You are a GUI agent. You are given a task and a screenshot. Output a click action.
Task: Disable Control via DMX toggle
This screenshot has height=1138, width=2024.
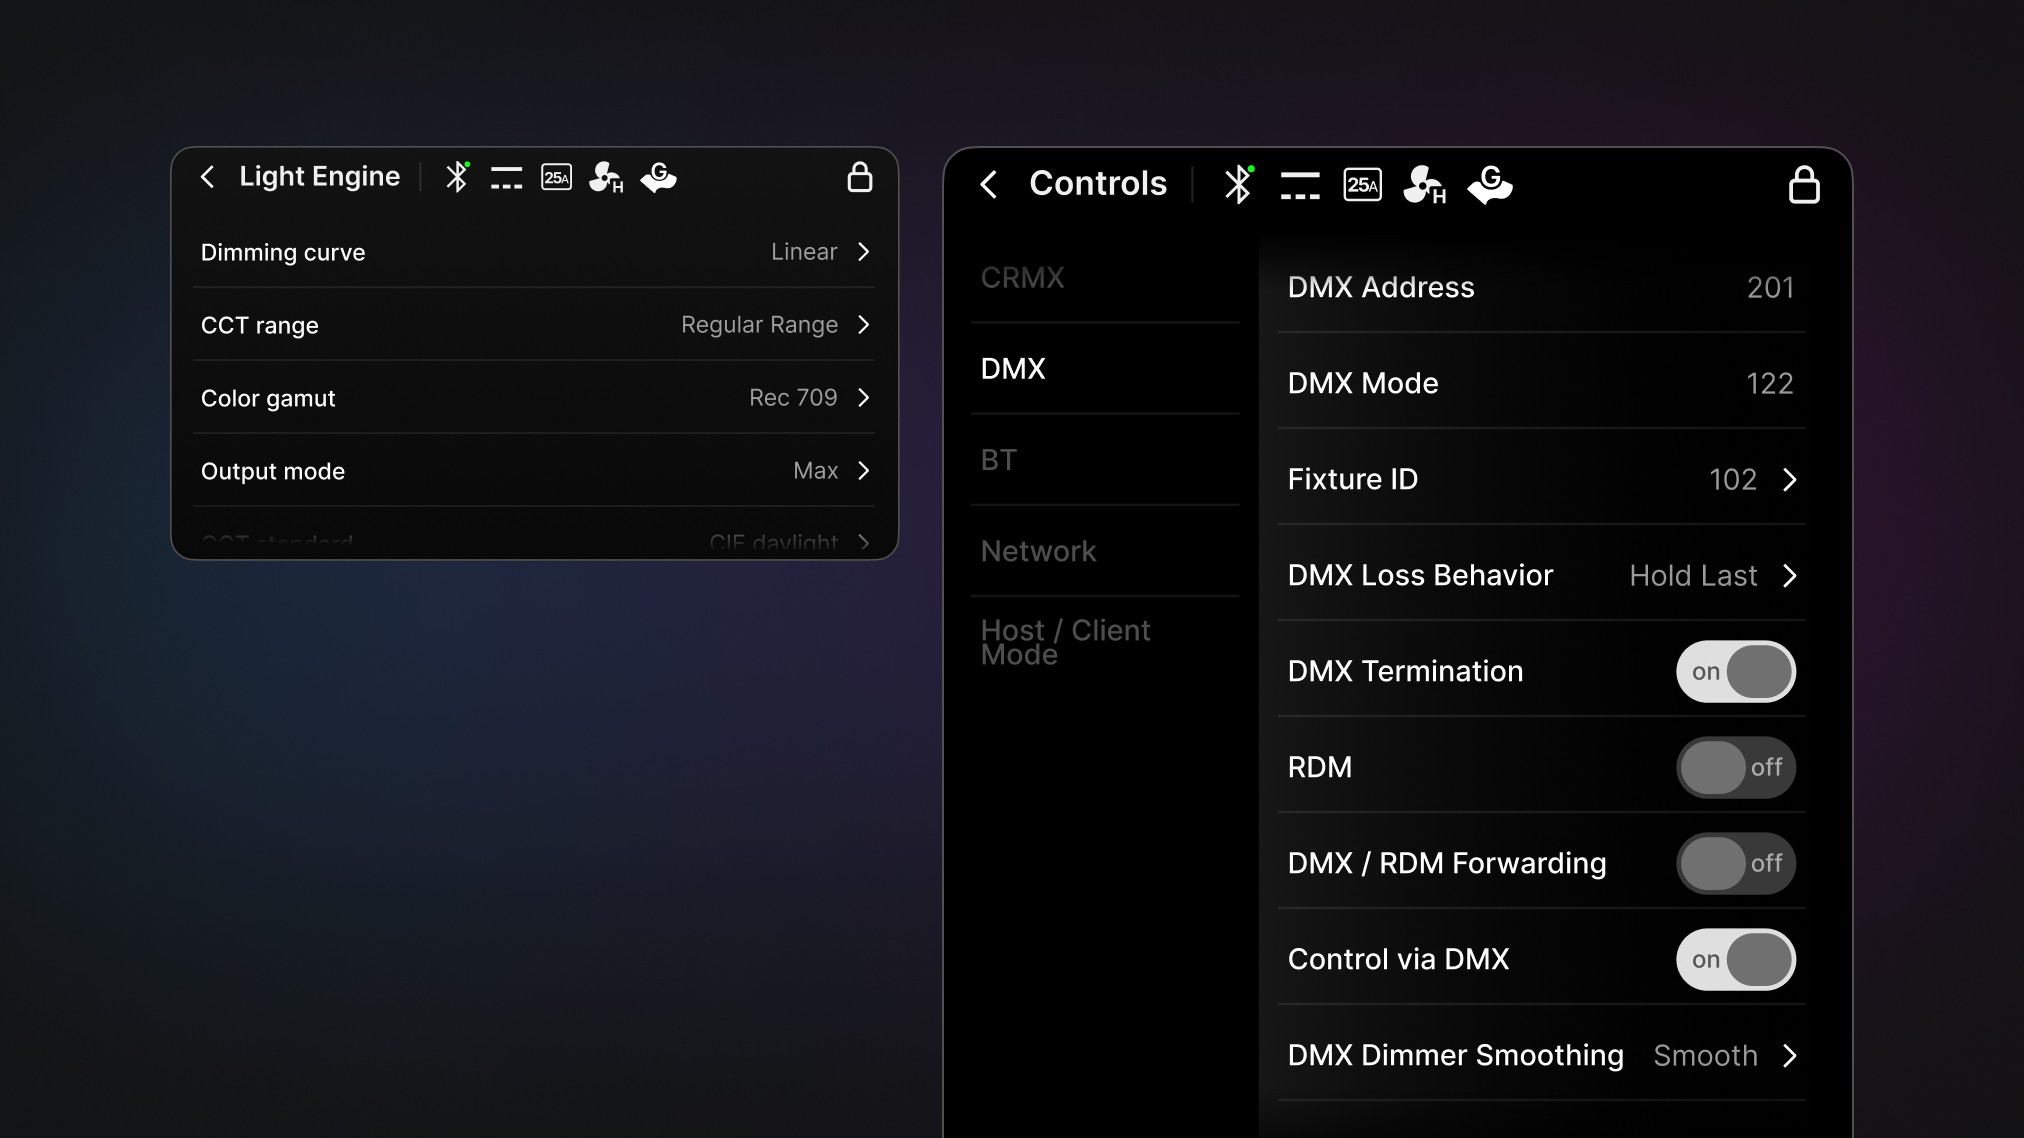click(x=1735, y=959)
